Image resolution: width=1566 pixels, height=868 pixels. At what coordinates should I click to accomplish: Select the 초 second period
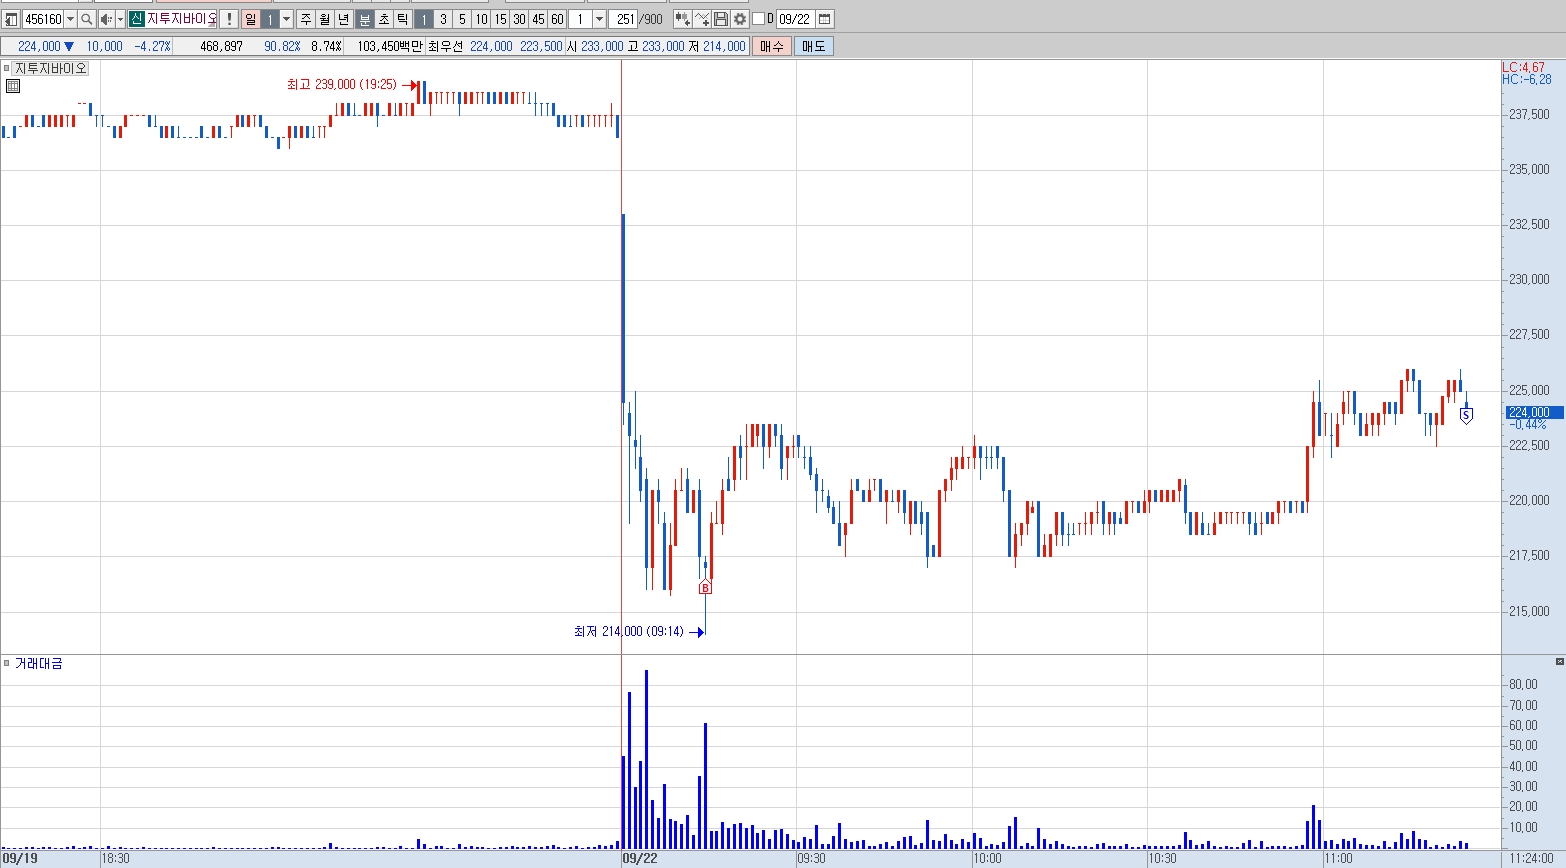tap(384, 19)
